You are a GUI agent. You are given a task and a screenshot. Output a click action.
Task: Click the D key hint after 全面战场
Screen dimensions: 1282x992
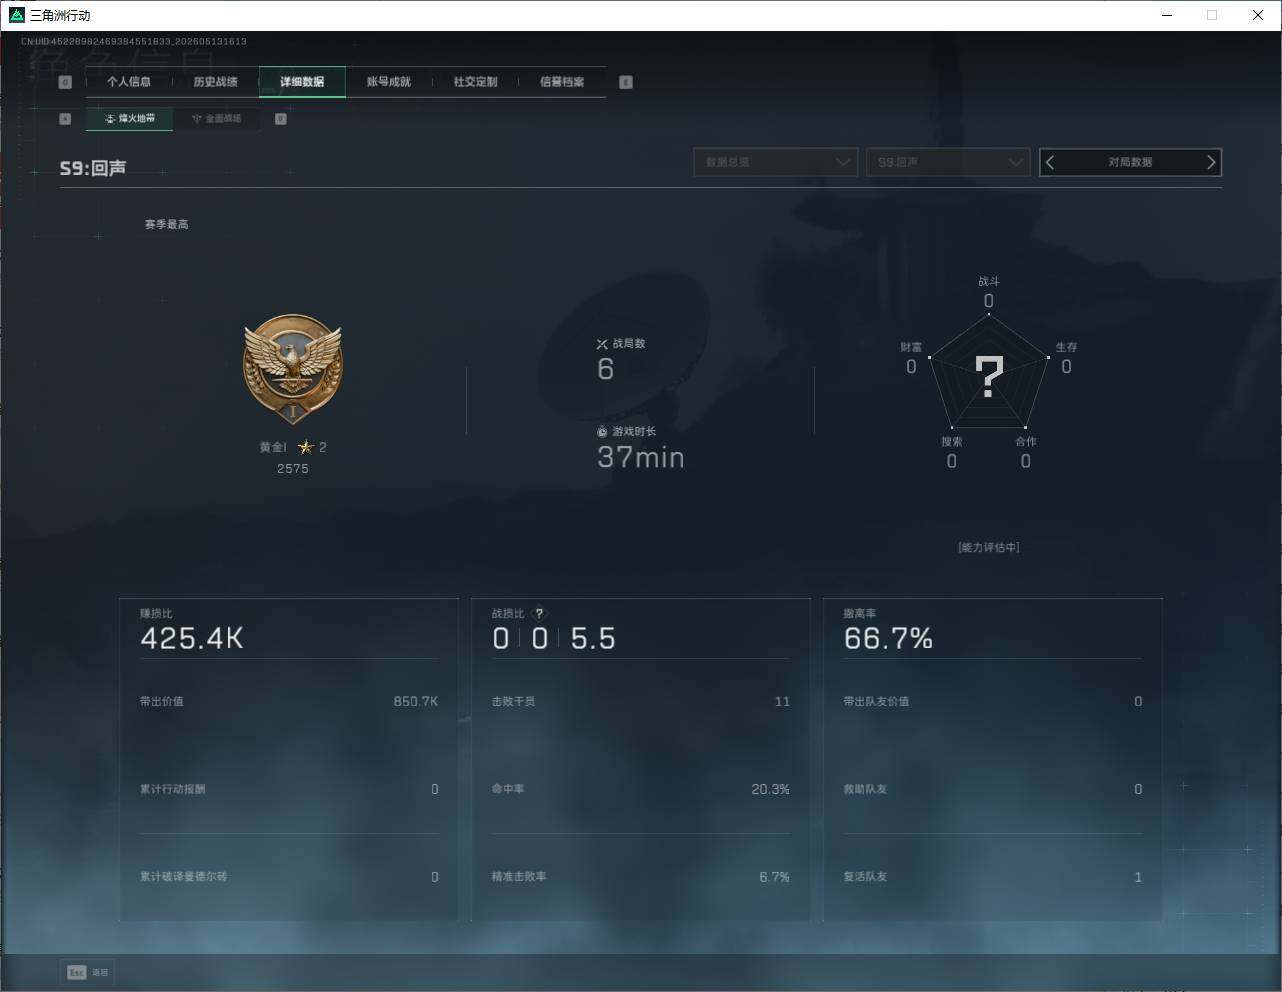[x=281, y=119]
